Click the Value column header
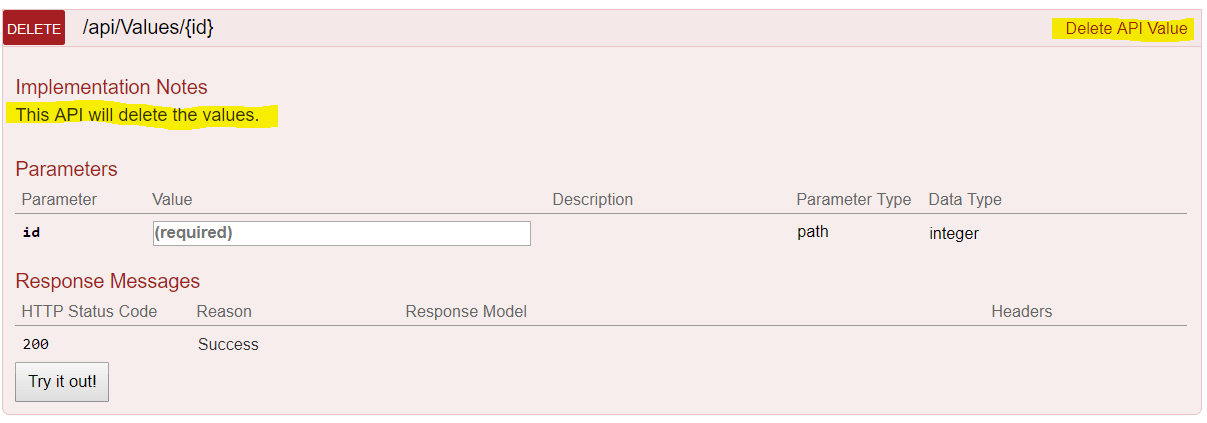The width and height of the screenshot is (1207, 423). 172,199
